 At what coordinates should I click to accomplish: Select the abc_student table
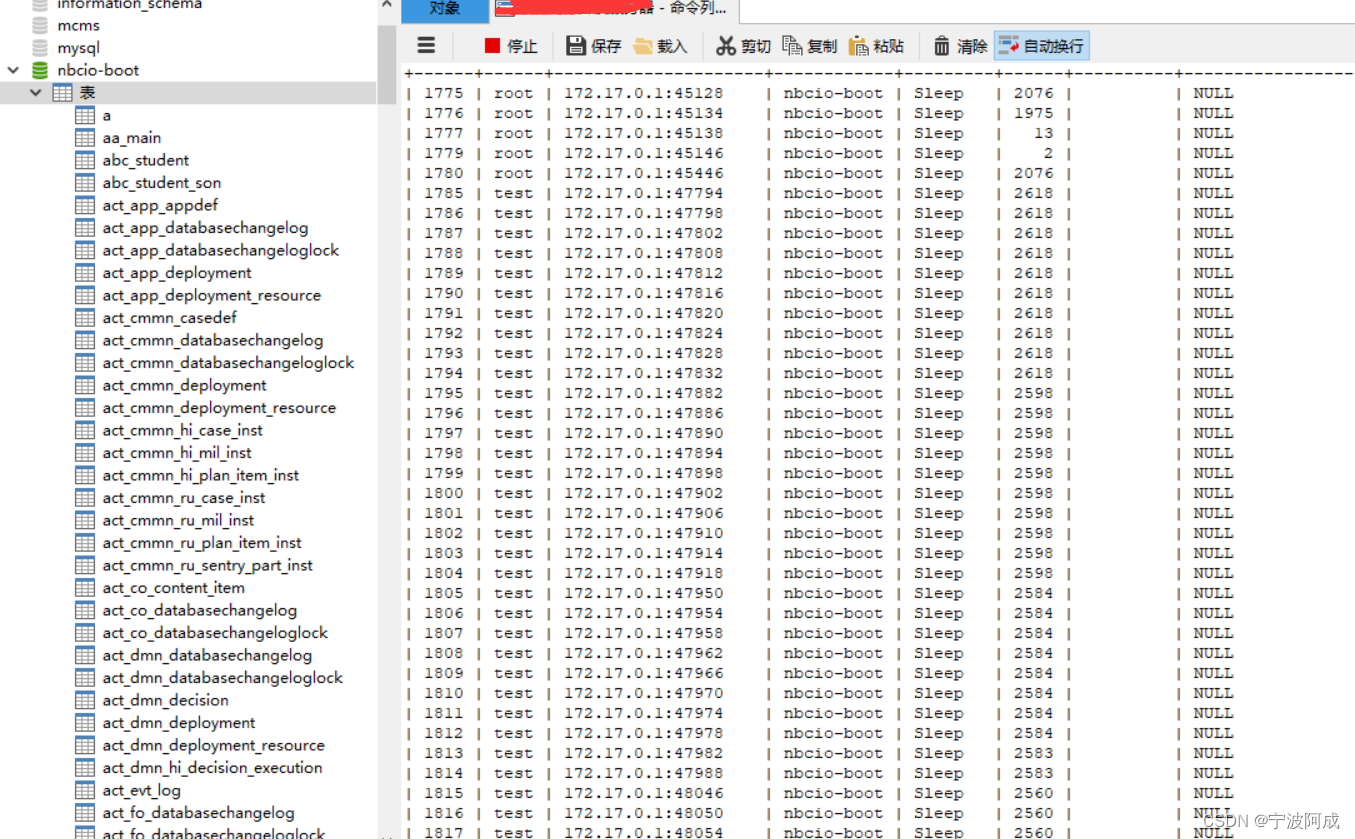(x=145, y=160)
